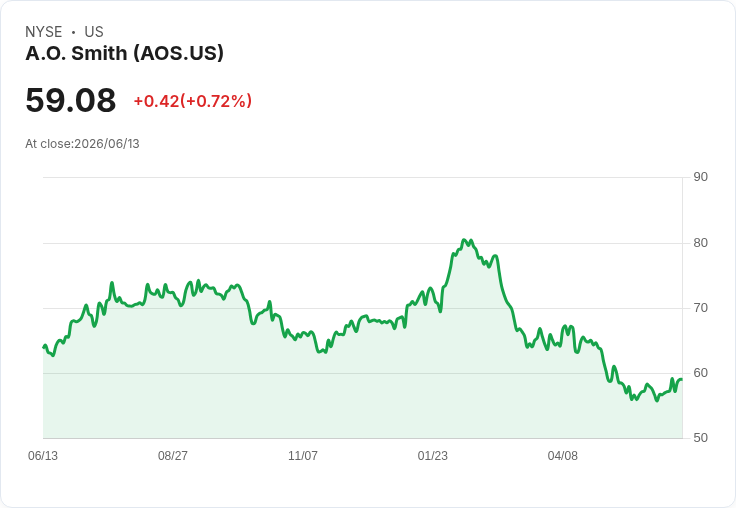This screenshot has width=736, height=508.
Task: Click the 59.08 current price
Action: 70,100
